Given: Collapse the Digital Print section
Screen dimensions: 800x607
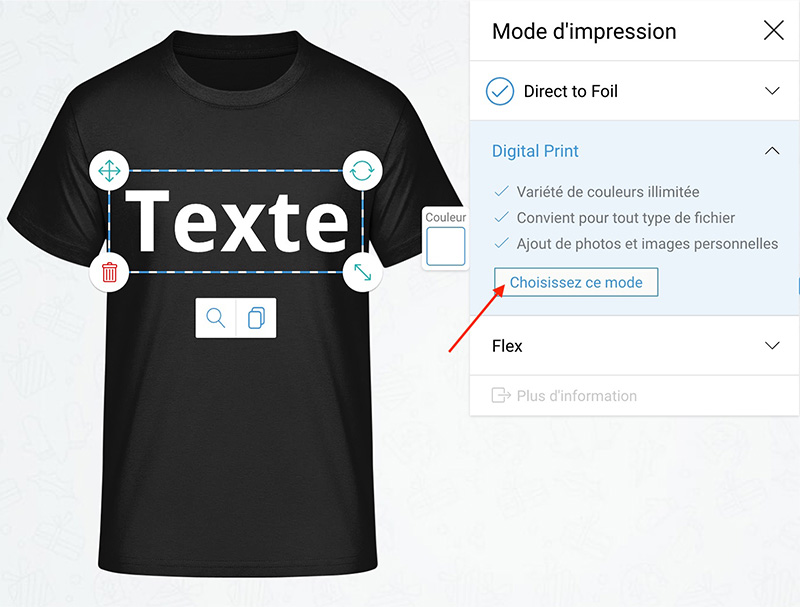Looking at the screenshot, I should point(772,151).
